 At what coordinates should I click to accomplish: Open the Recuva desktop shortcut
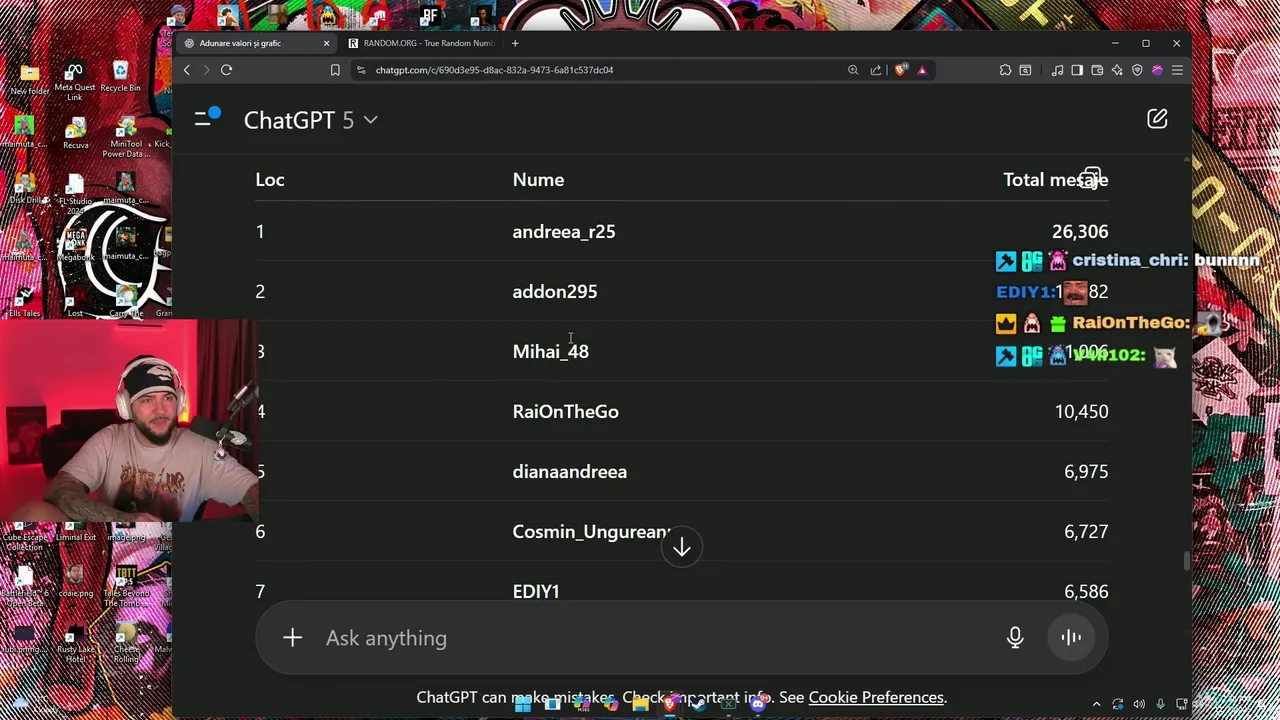pos(75,133)
